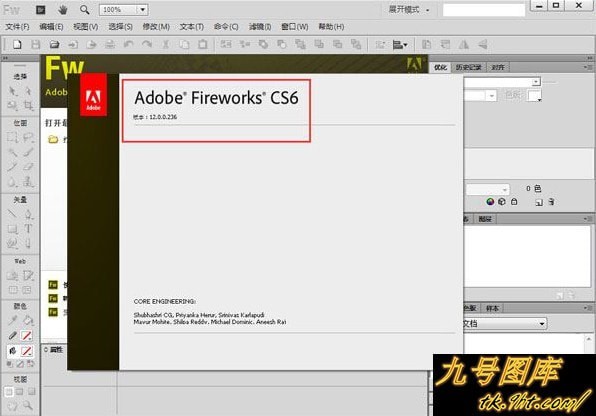Select the Lasso tool

28,137
